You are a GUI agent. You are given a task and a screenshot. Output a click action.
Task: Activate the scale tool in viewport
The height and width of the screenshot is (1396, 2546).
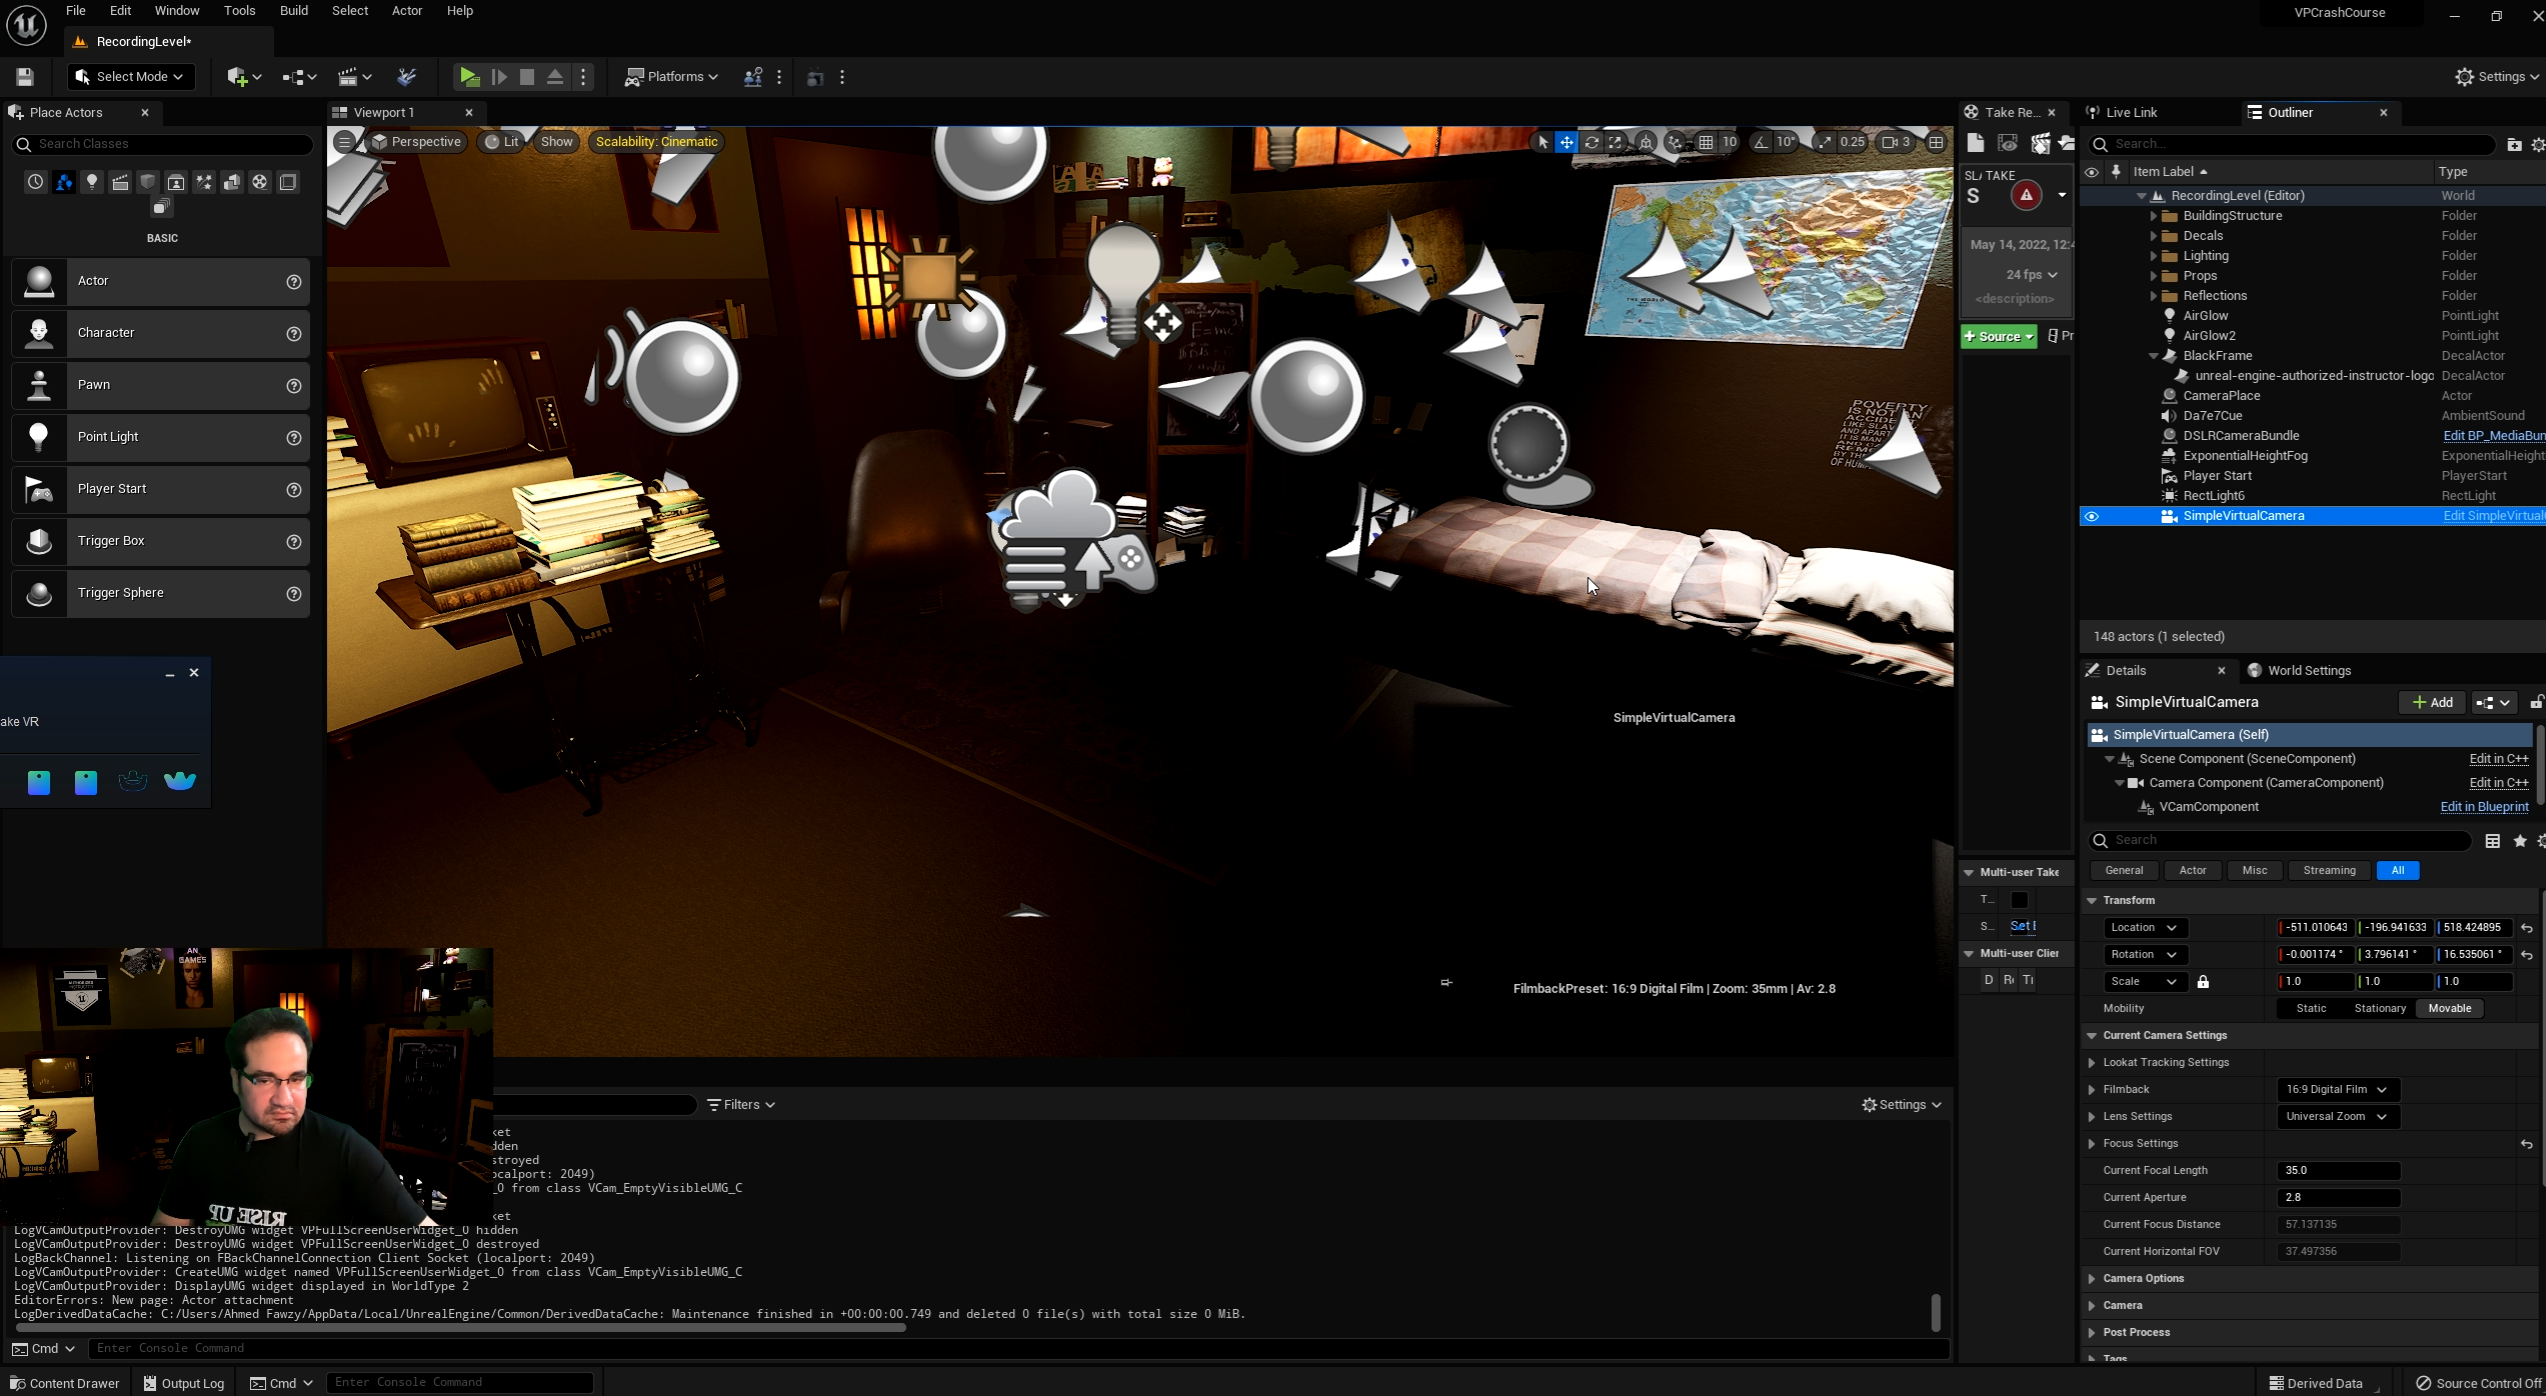pos(1615,142)
